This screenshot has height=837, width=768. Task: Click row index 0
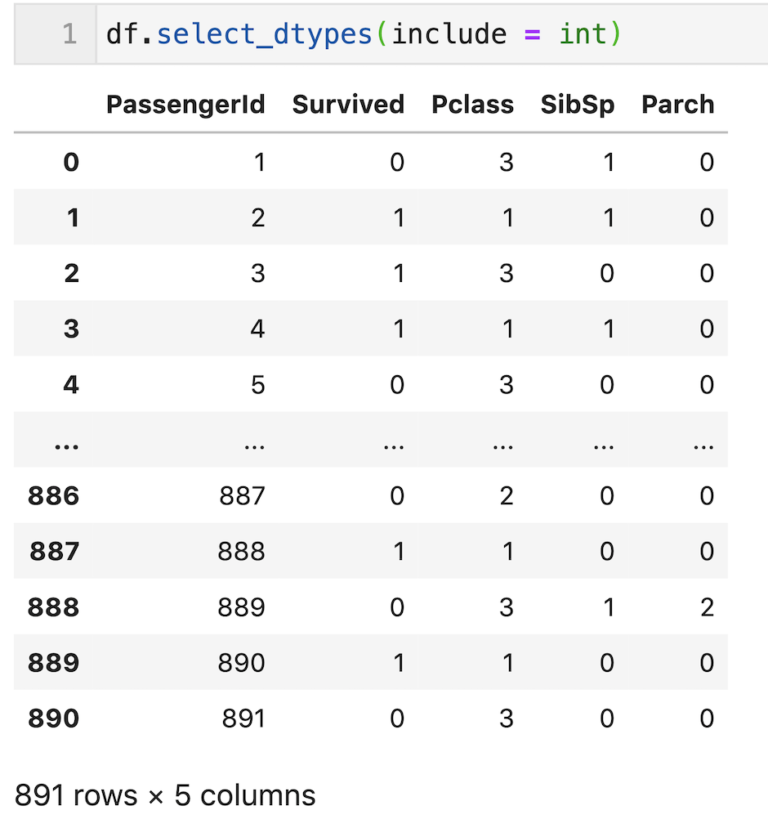point(71,162)
